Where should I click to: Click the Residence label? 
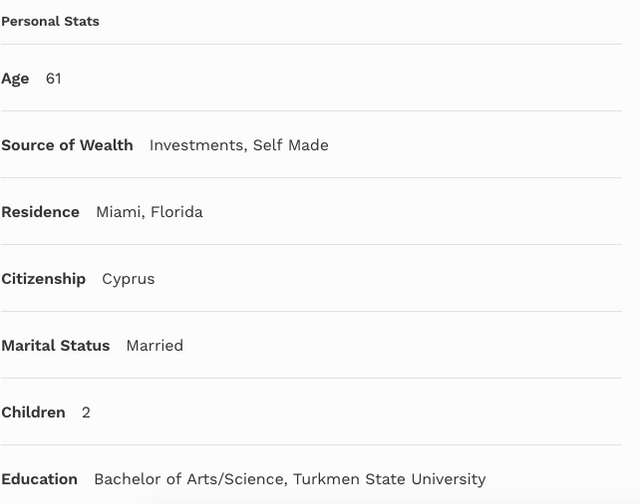40,212
